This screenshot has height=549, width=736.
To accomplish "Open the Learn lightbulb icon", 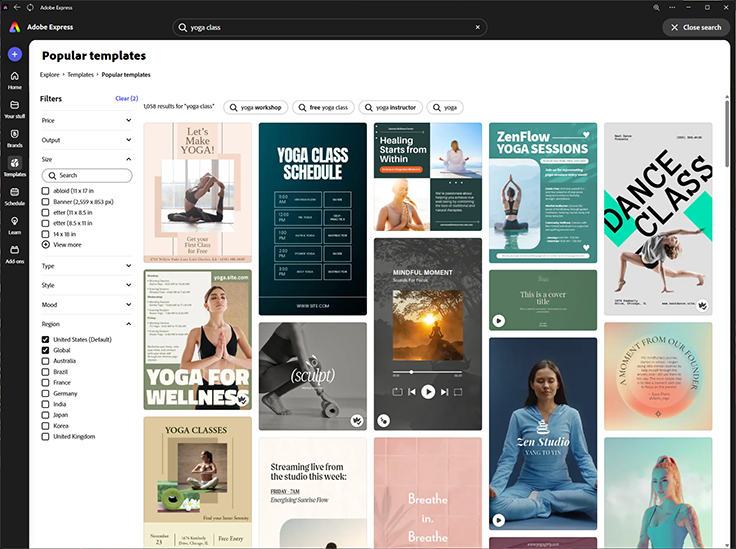I will tap(14, 224).
